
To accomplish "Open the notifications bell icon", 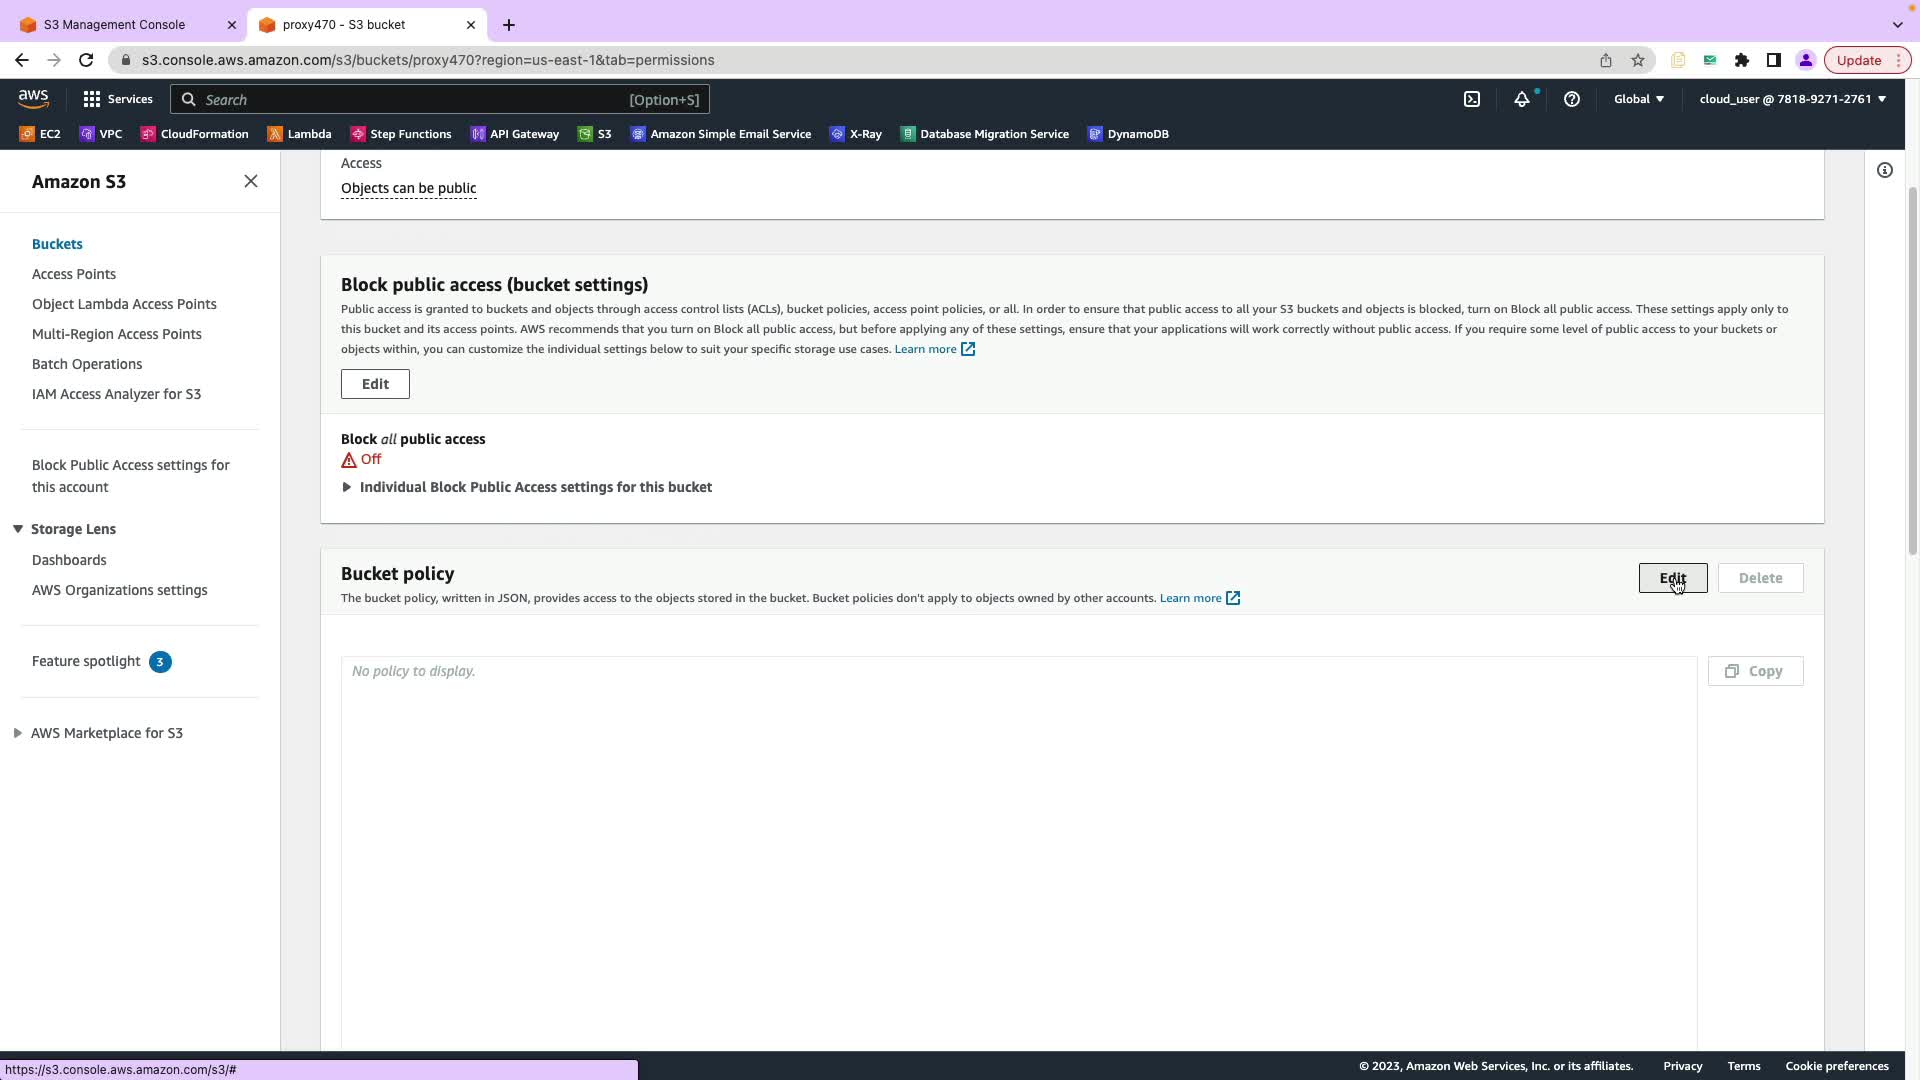I will coord(1521,99).
